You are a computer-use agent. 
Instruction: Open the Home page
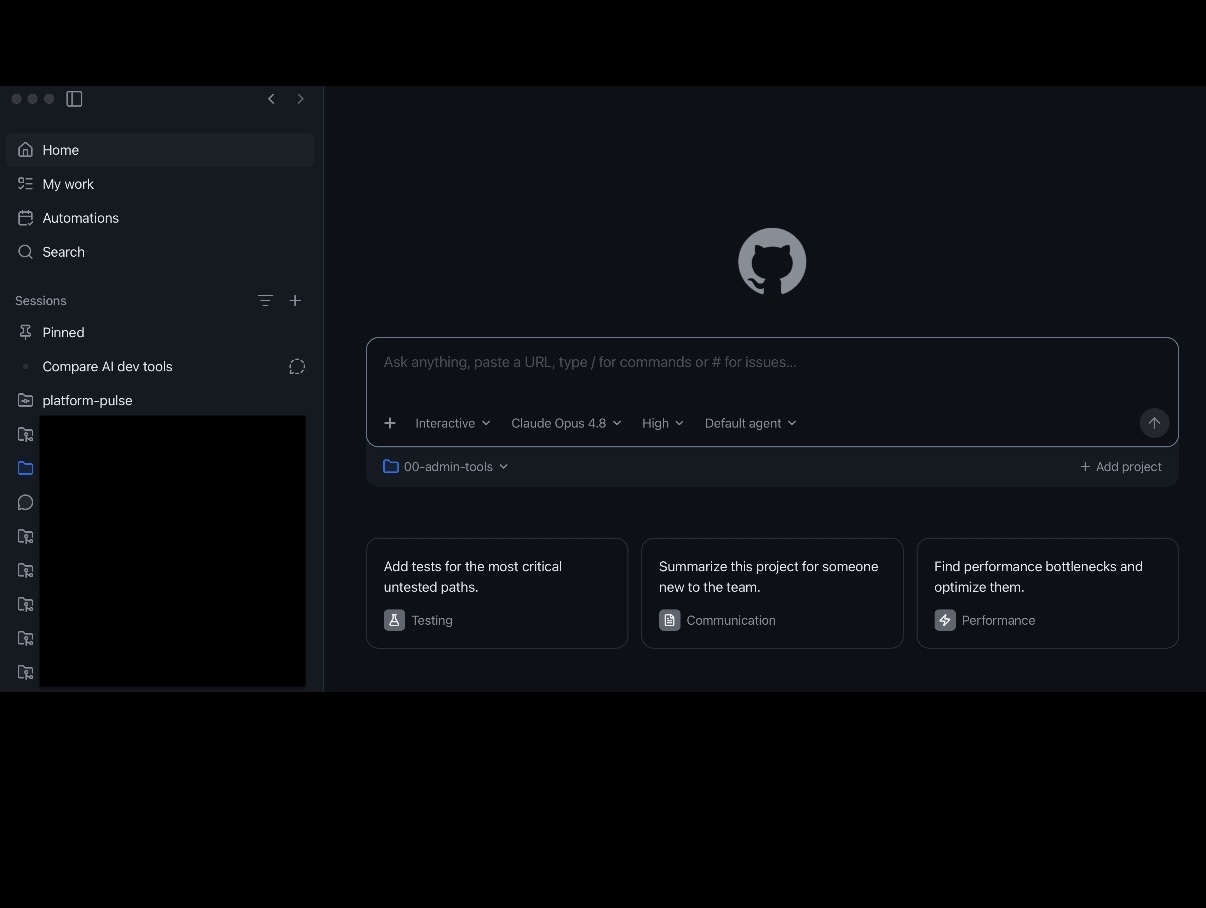(160, 150)
